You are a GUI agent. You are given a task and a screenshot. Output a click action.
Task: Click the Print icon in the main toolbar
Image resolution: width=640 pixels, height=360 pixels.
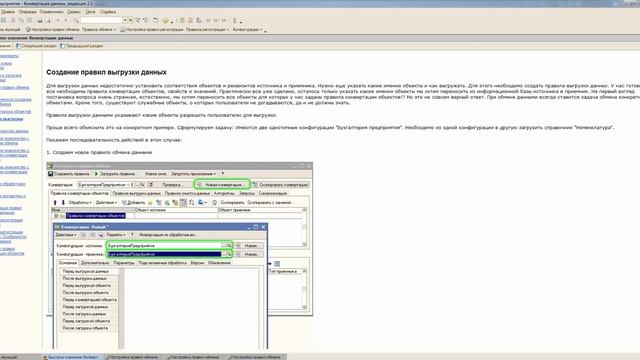[x=40, y=20]
